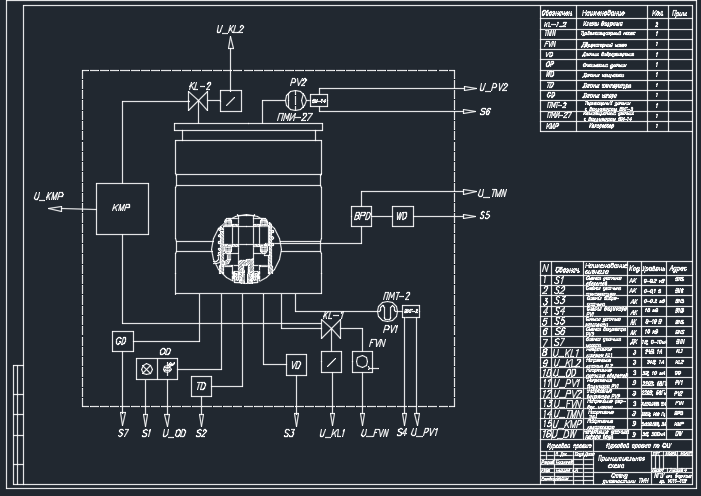
Task: Click the S7 signal label at bottom
Action: point(122,432)
